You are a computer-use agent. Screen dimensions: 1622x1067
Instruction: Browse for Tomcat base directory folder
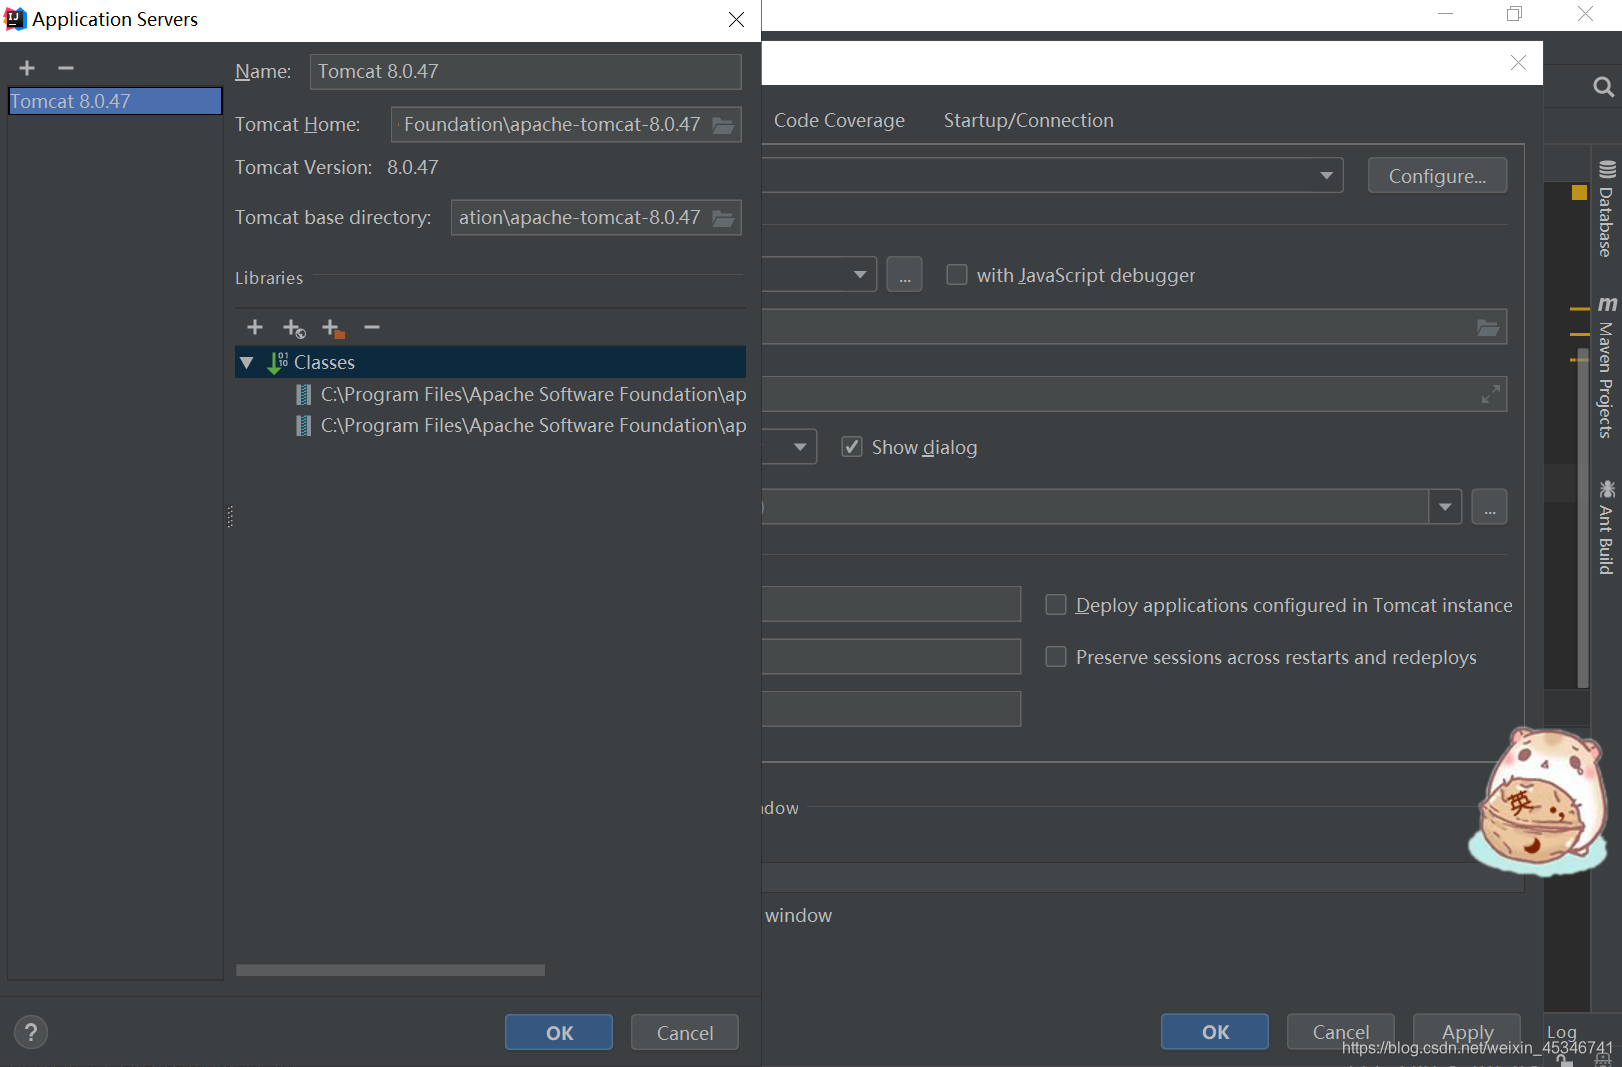[723, 218]
